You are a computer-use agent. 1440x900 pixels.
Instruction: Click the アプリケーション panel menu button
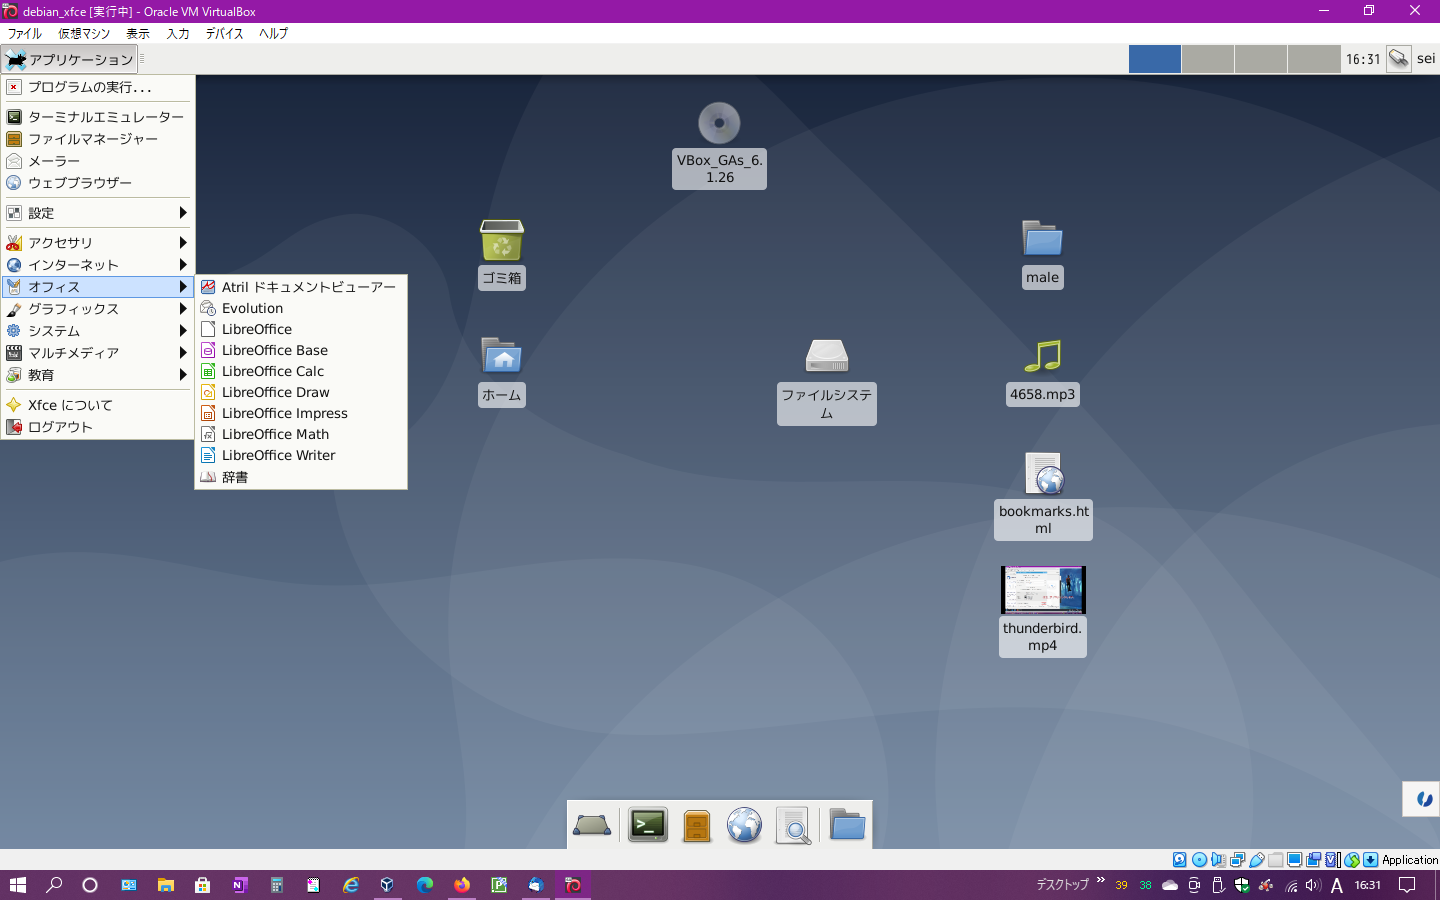pos(69,59)
